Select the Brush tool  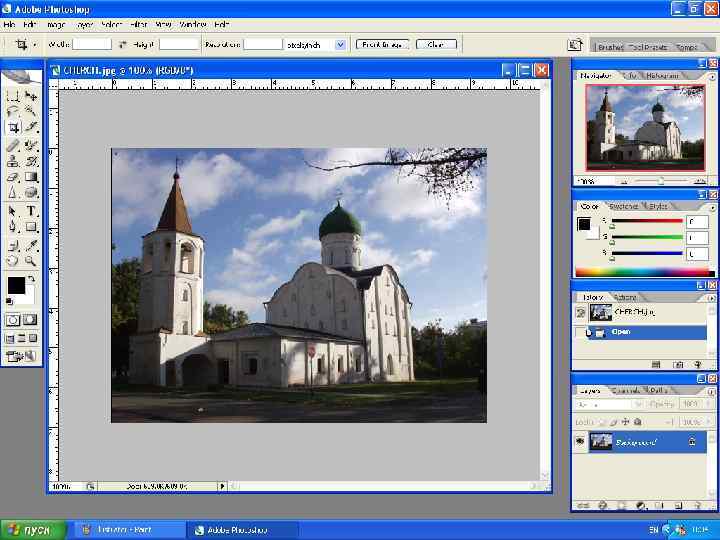[31, 146]
